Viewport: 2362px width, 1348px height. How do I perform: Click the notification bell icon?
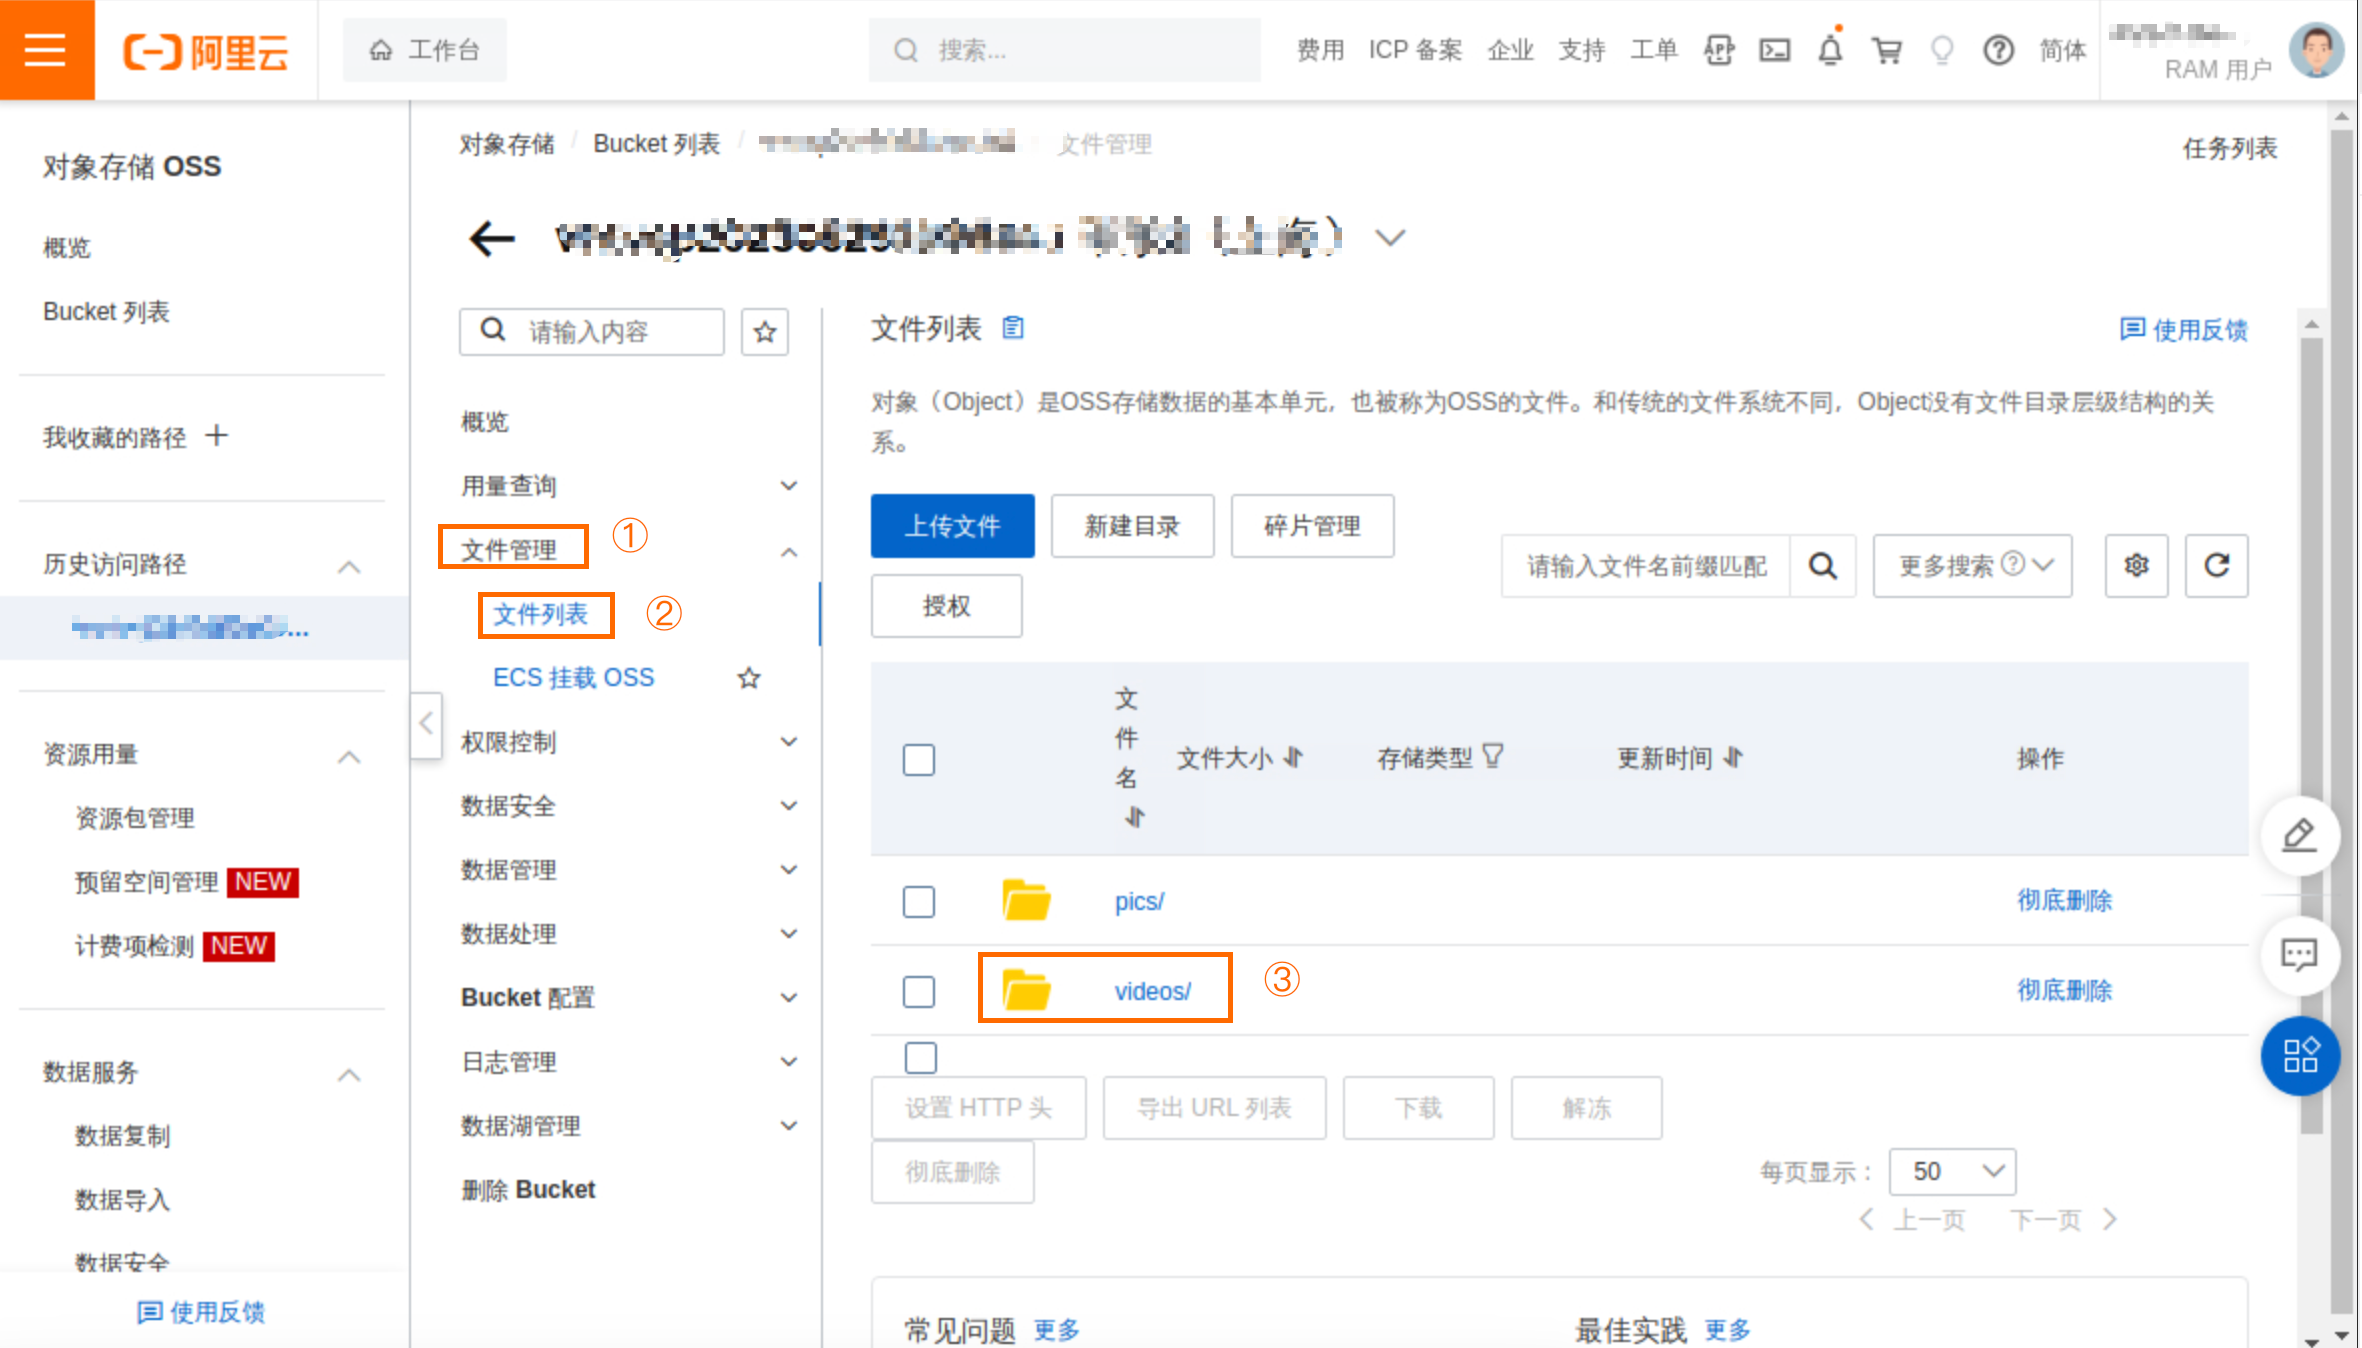click(x=1830, y=50)
